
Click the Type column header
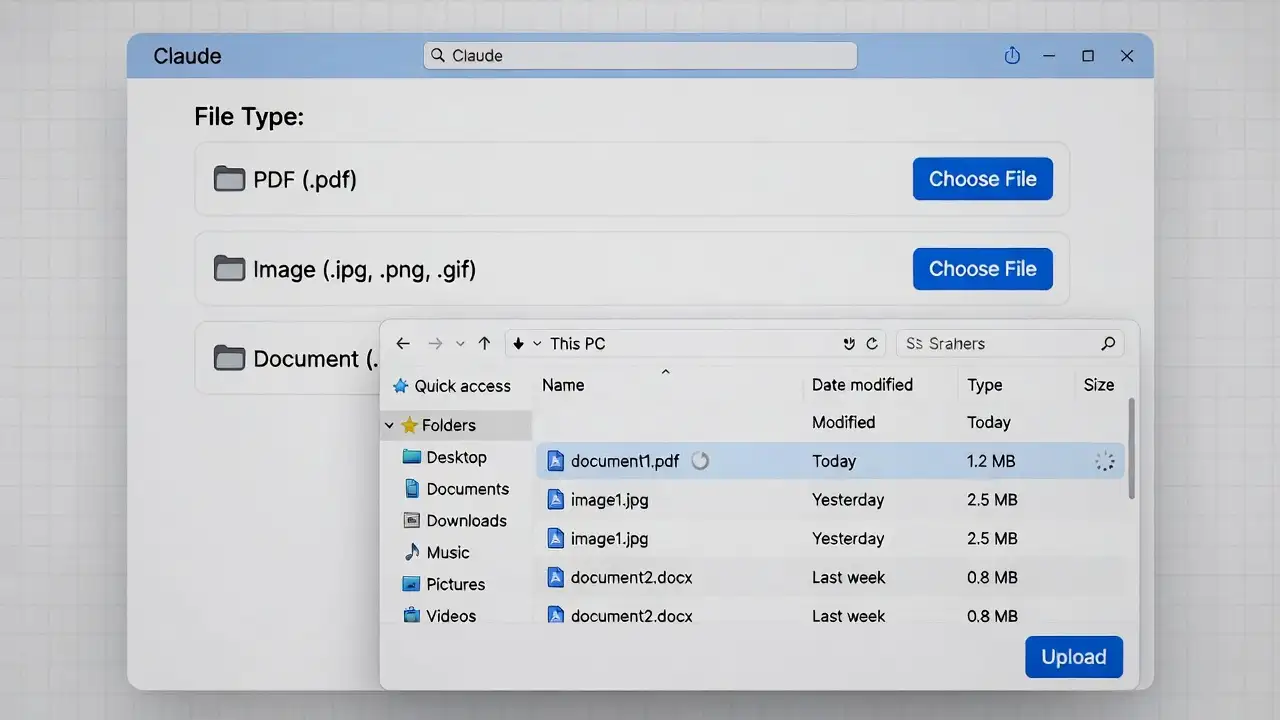[x=984, y=385]
